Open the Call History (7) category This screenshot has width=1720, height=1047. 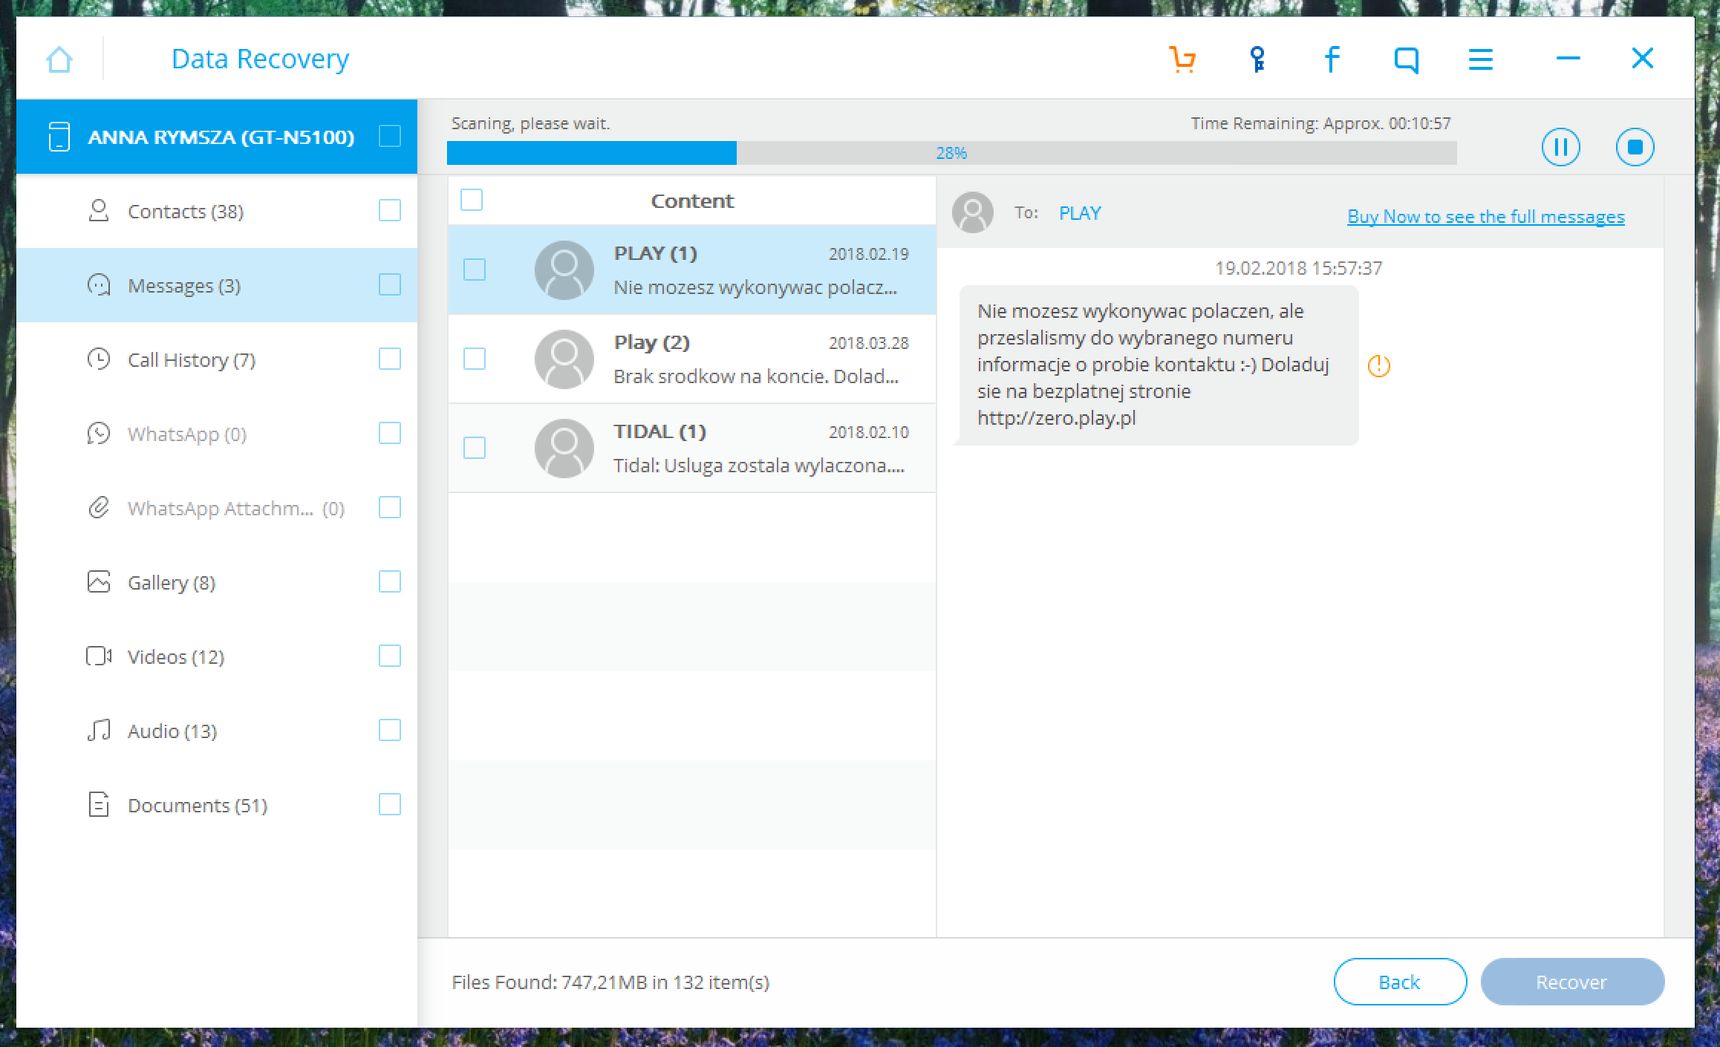[217, 359]
